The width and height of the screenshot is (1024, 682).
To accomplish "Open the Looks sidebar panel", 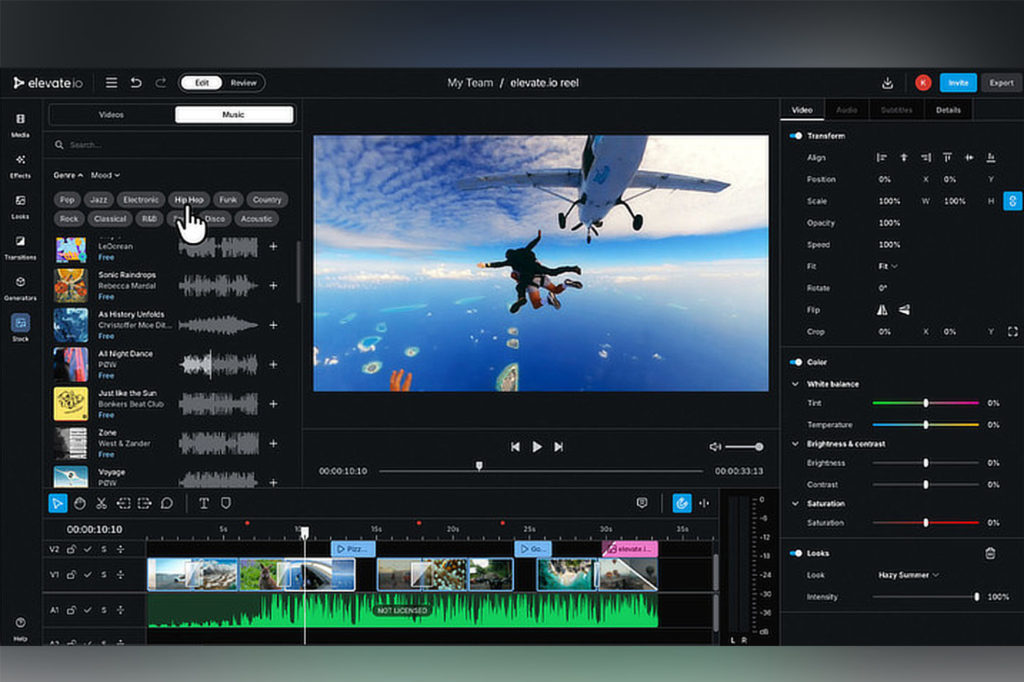I will pyautogui.click(x=20, y=206).
